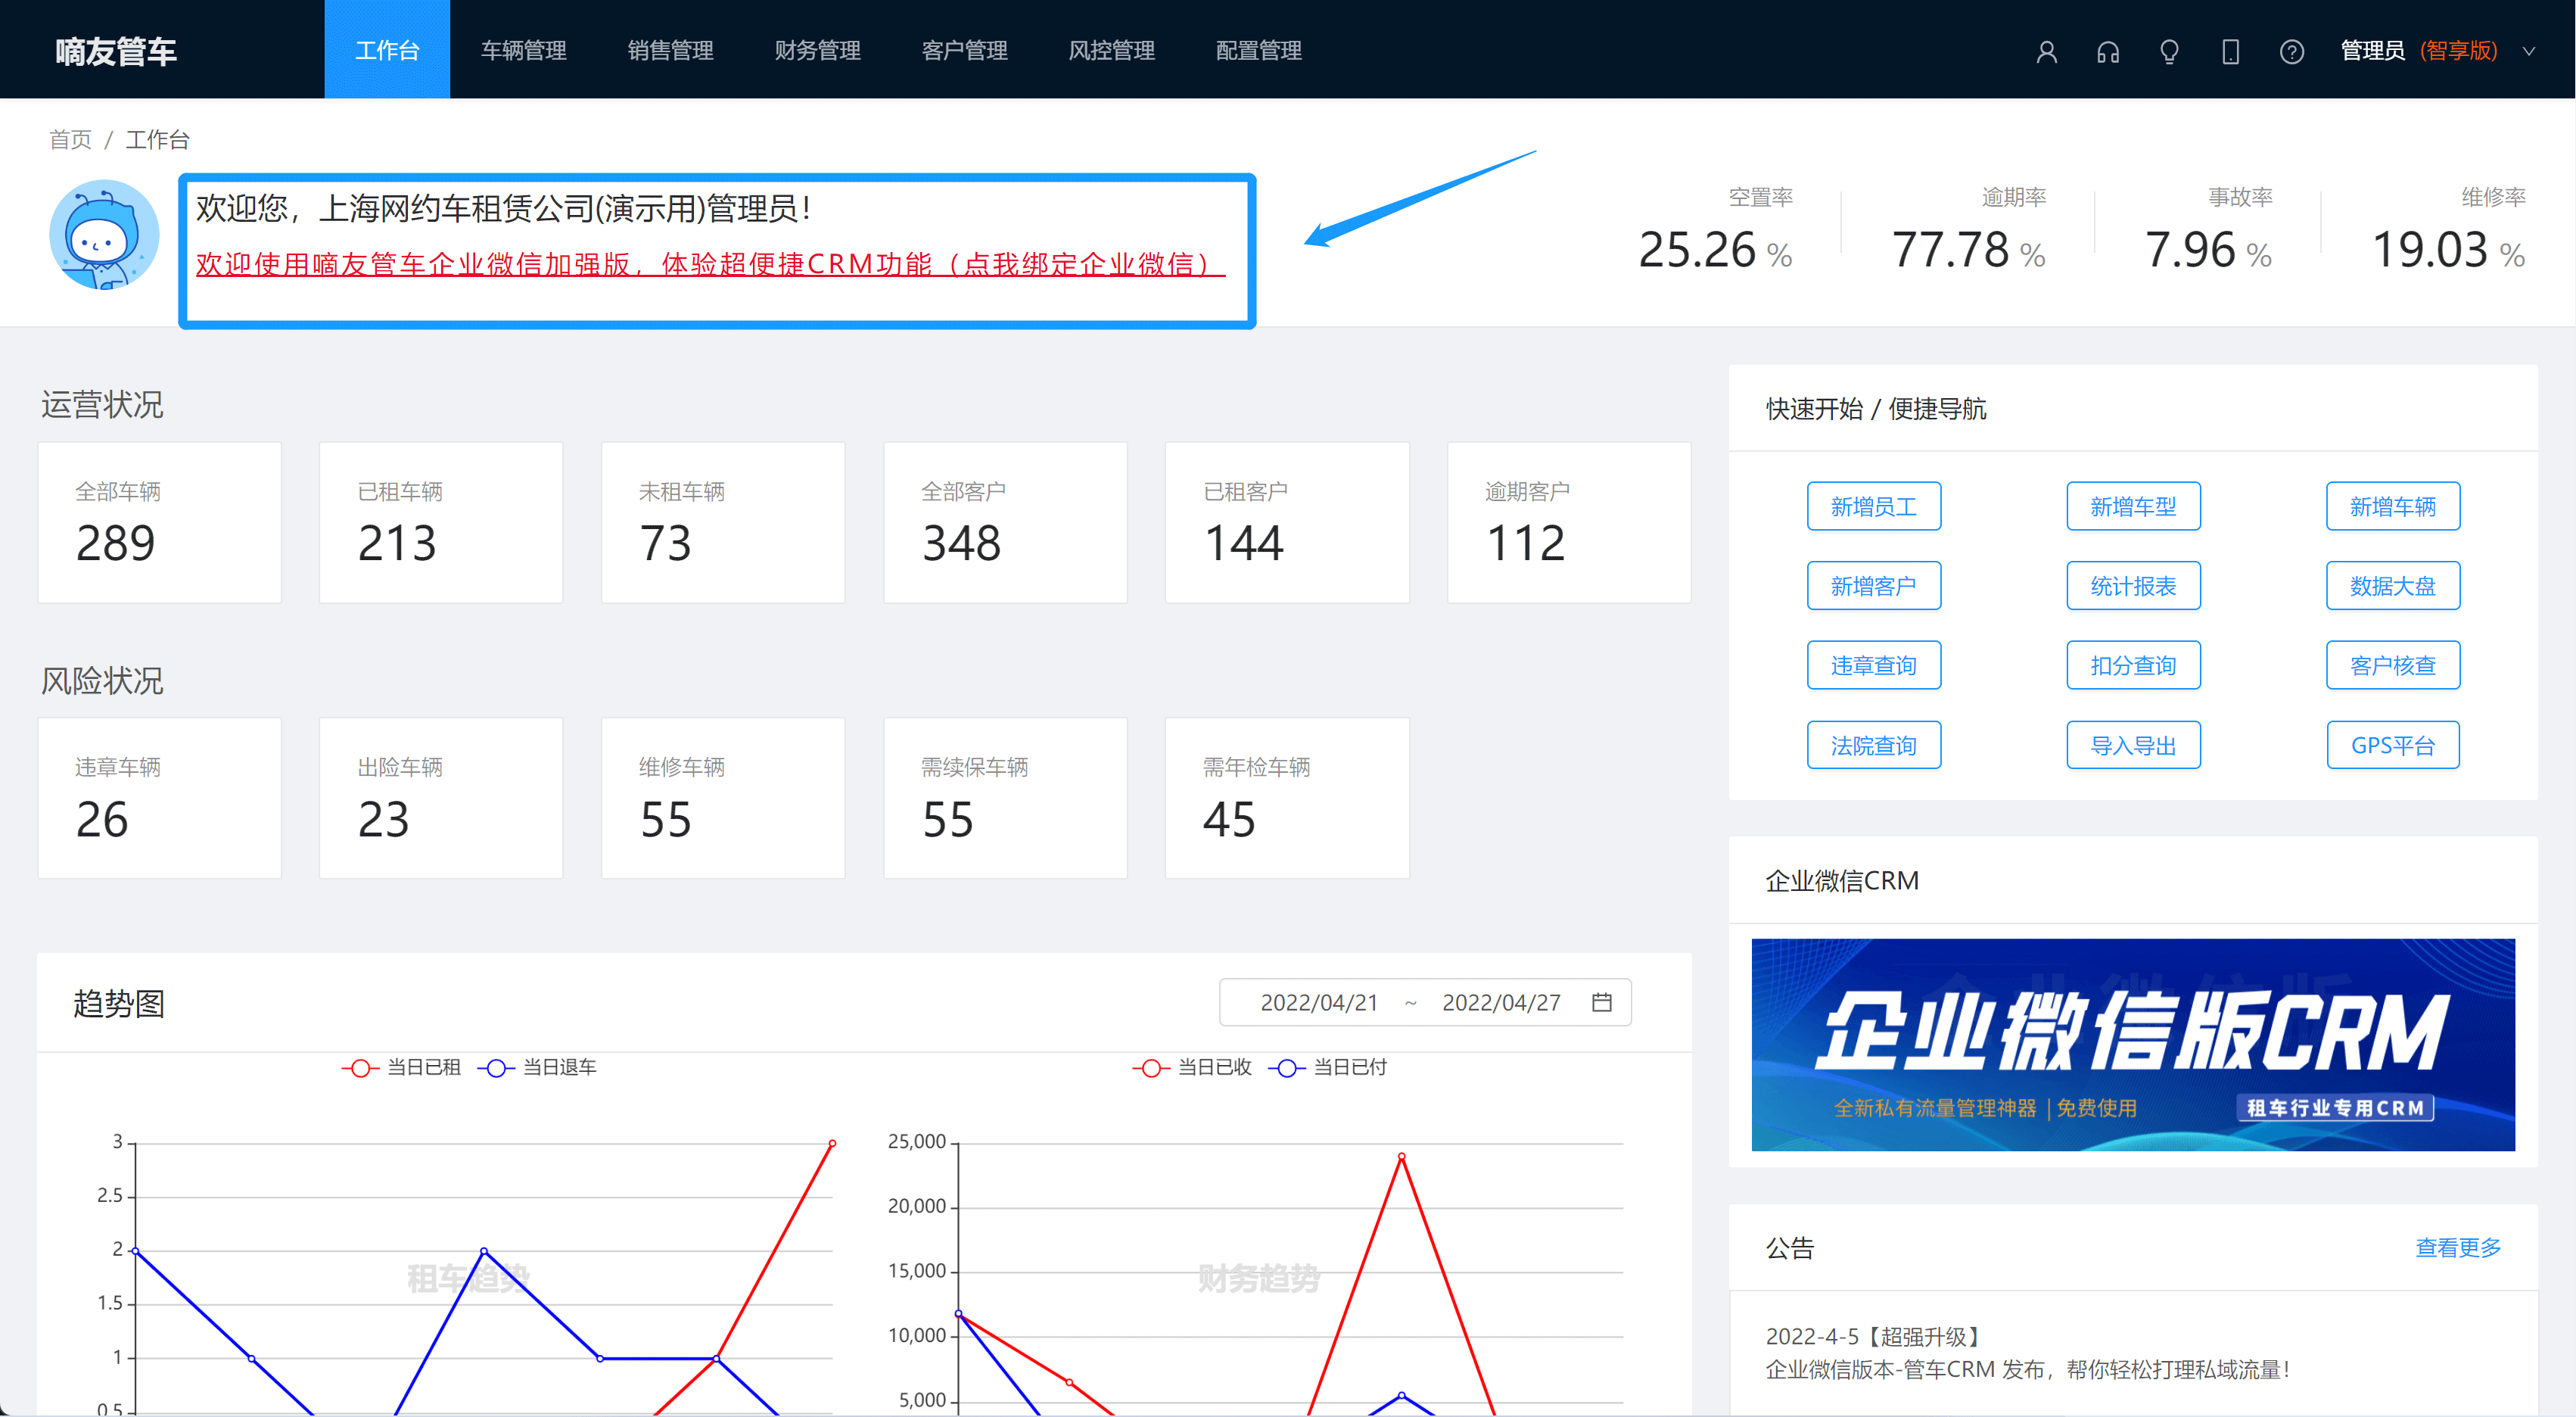
Task: Open the 违章车辆 26 card
Action: (159, 798)
